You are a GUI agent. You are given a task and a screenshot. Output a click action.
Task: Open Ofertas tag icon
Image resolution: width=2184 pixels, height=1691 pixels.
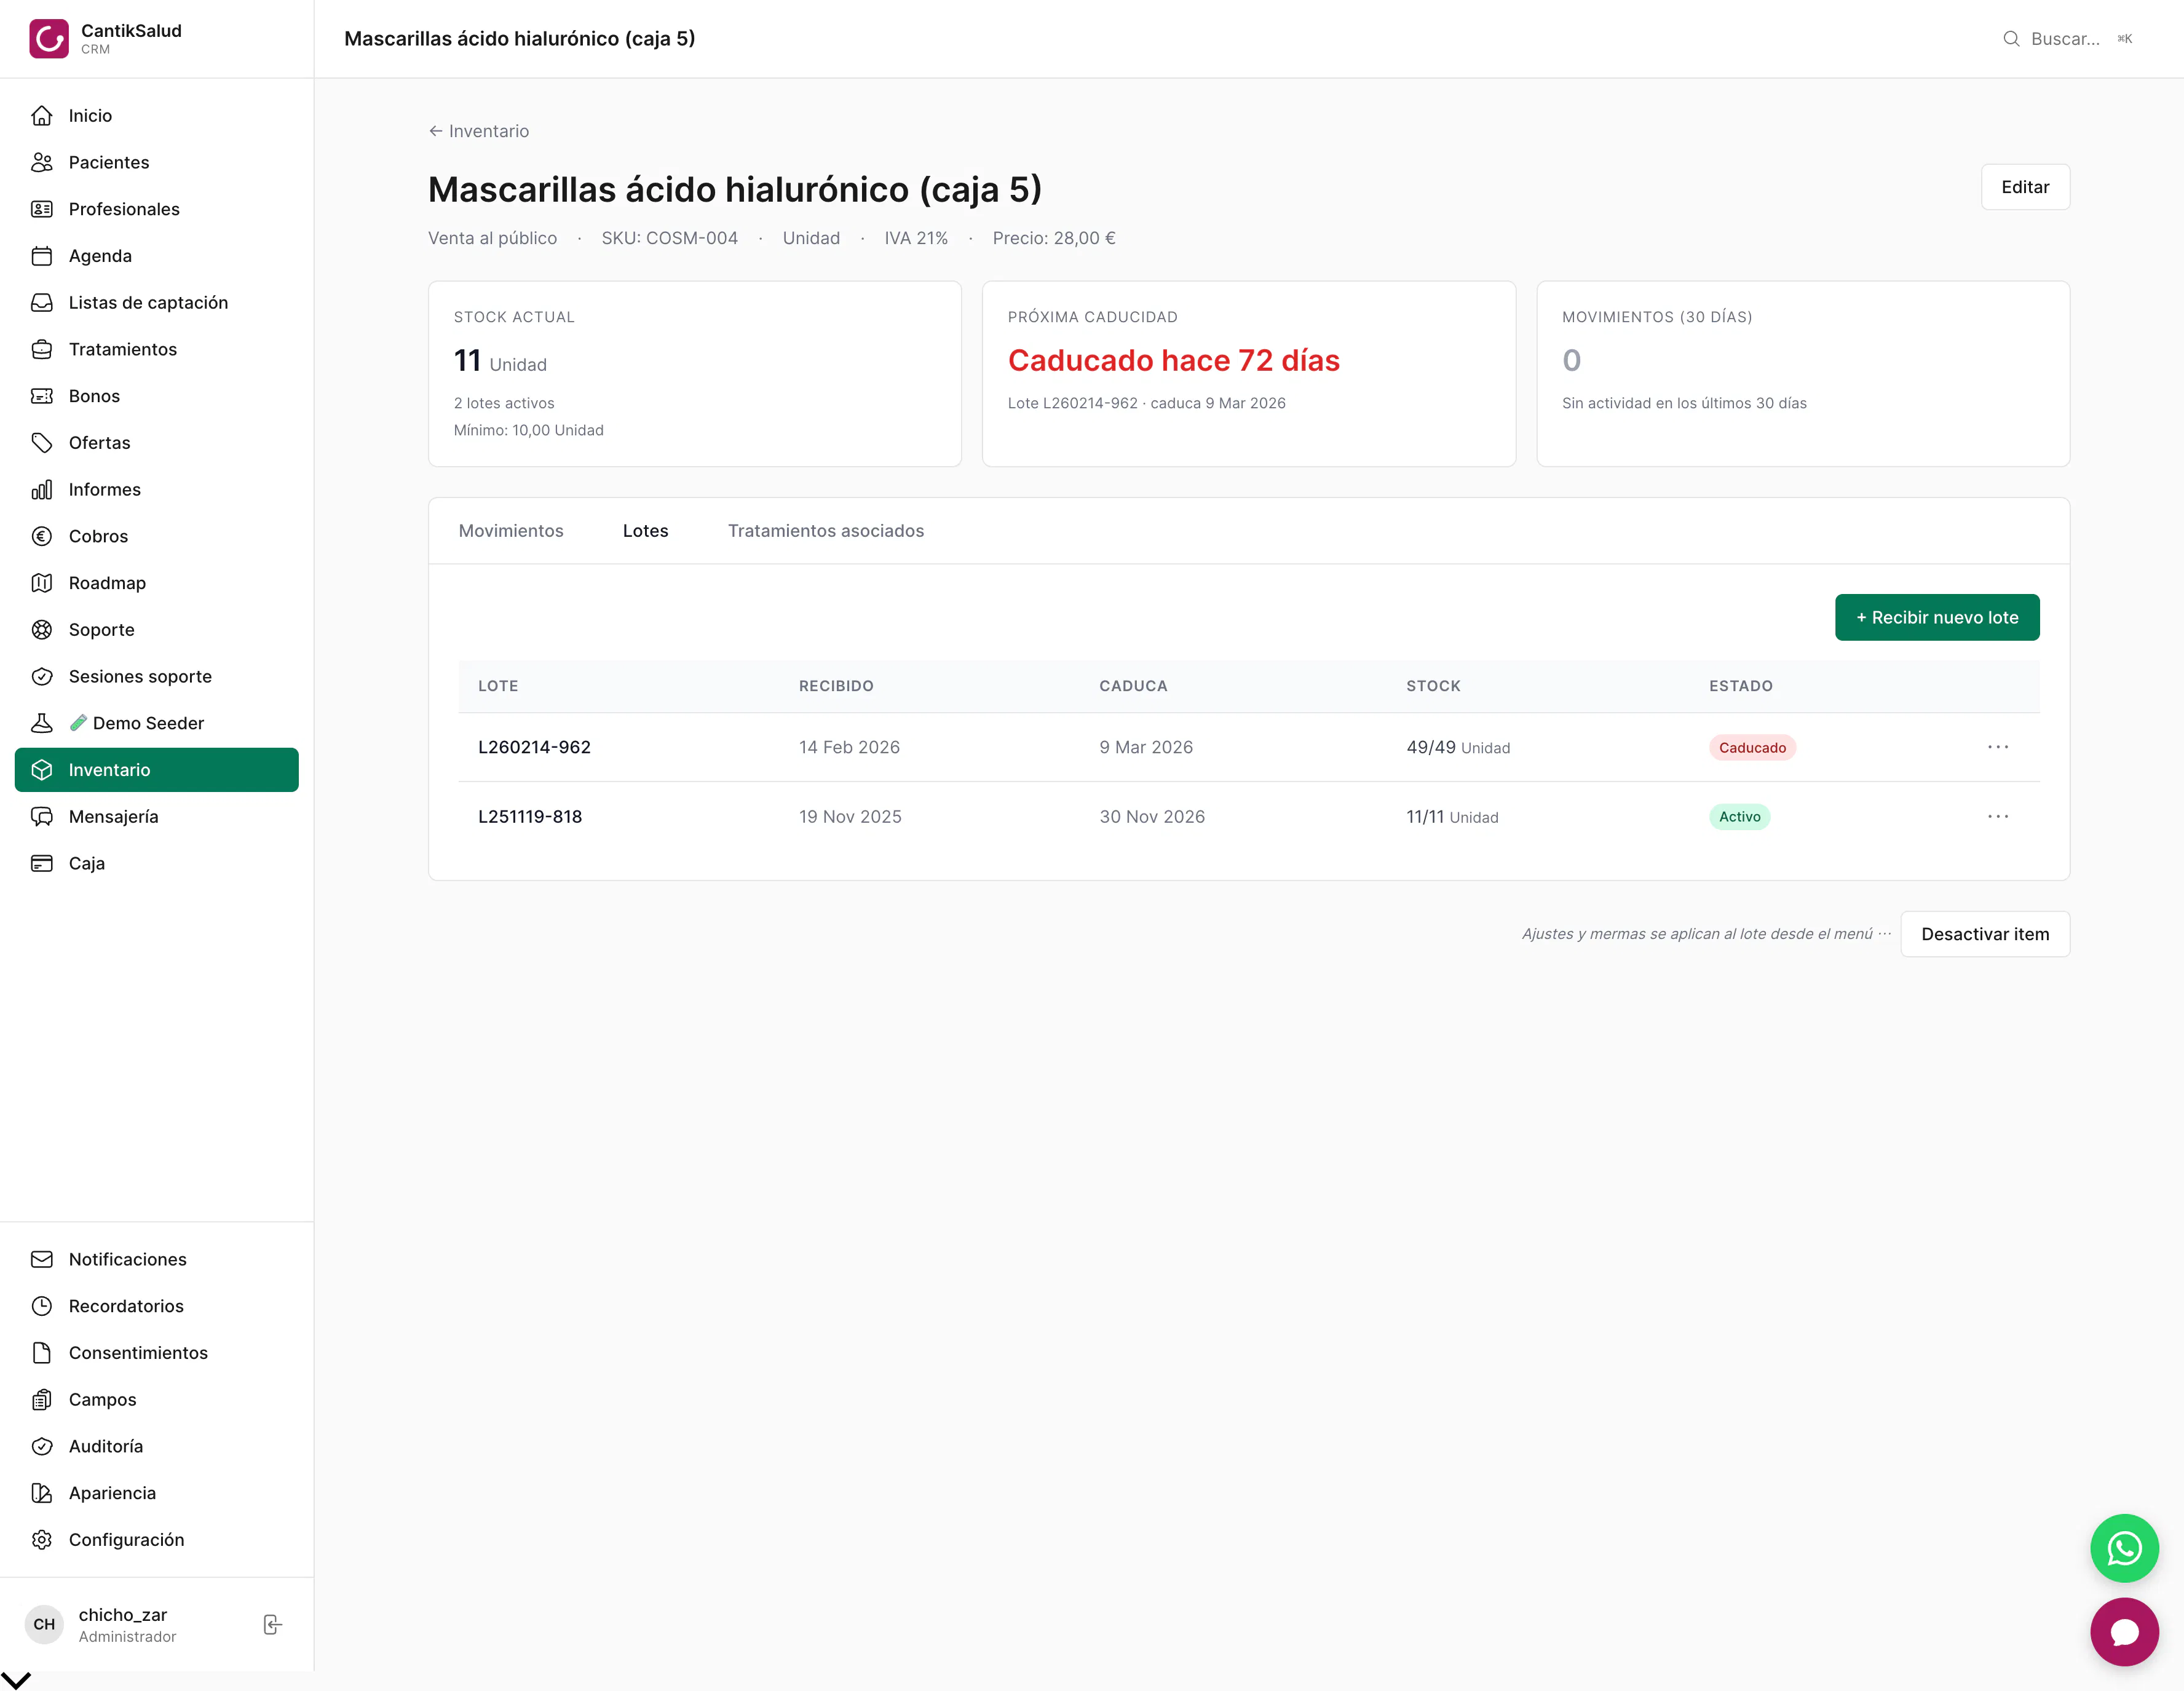tap(42, 443)
